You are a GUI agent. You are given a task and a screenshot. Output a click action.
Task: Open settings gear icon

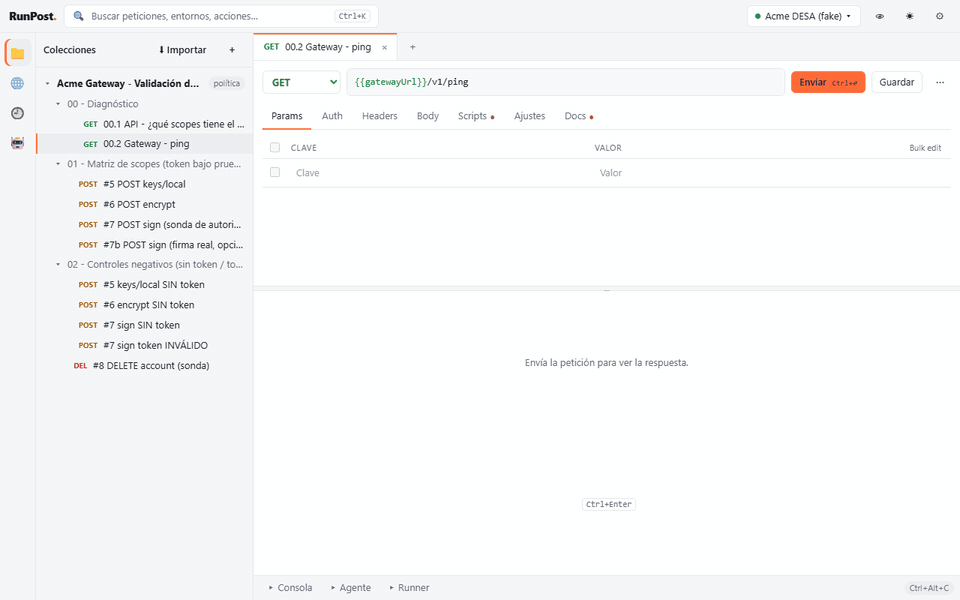(940, 17)
